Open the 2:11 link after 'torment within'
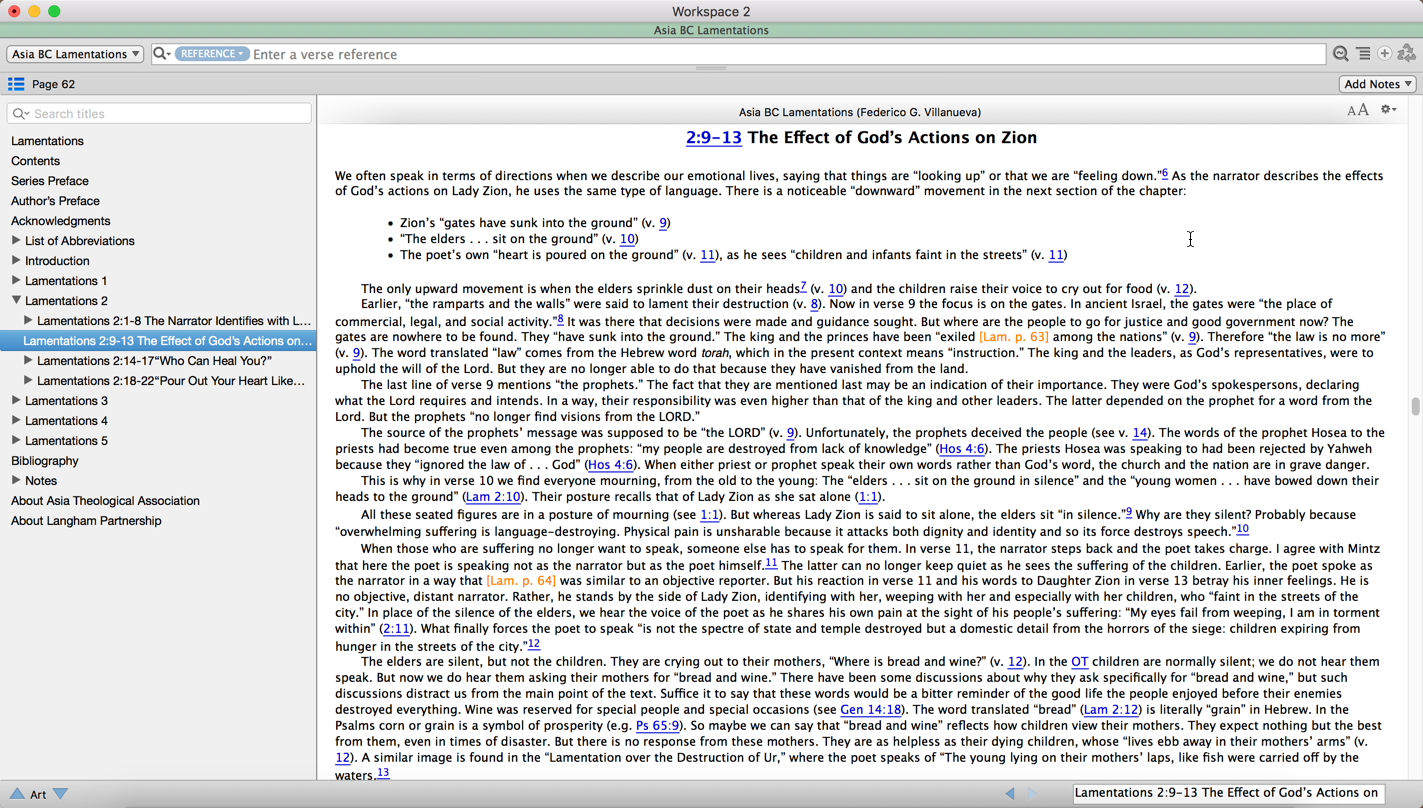 [396, 629]
